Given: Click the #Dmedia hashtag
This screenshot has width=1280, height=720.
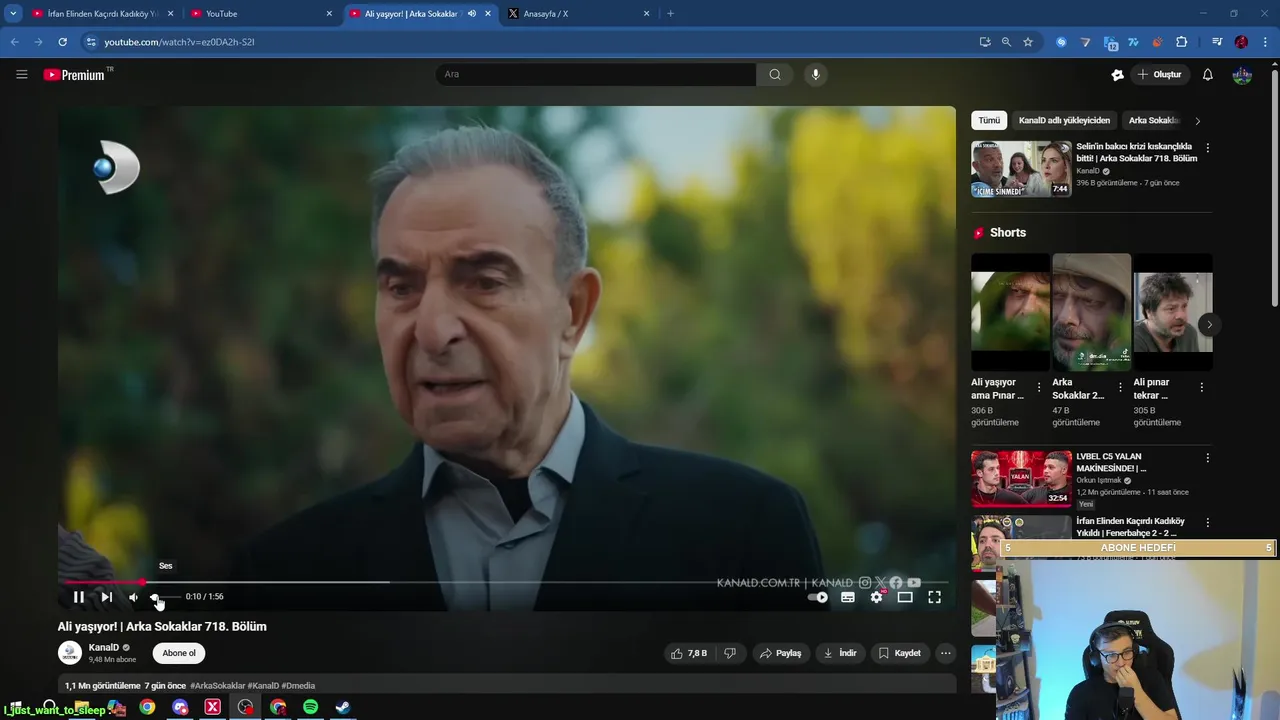Looking at the screenshot, I should (298, 686).
